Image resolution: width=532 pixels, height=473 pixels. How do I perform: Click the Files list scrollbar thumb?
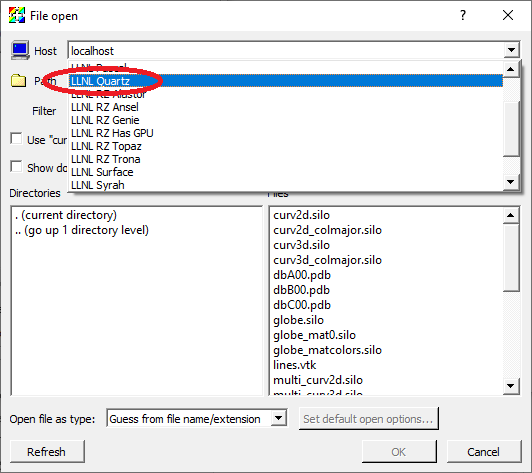coord(511,257)
